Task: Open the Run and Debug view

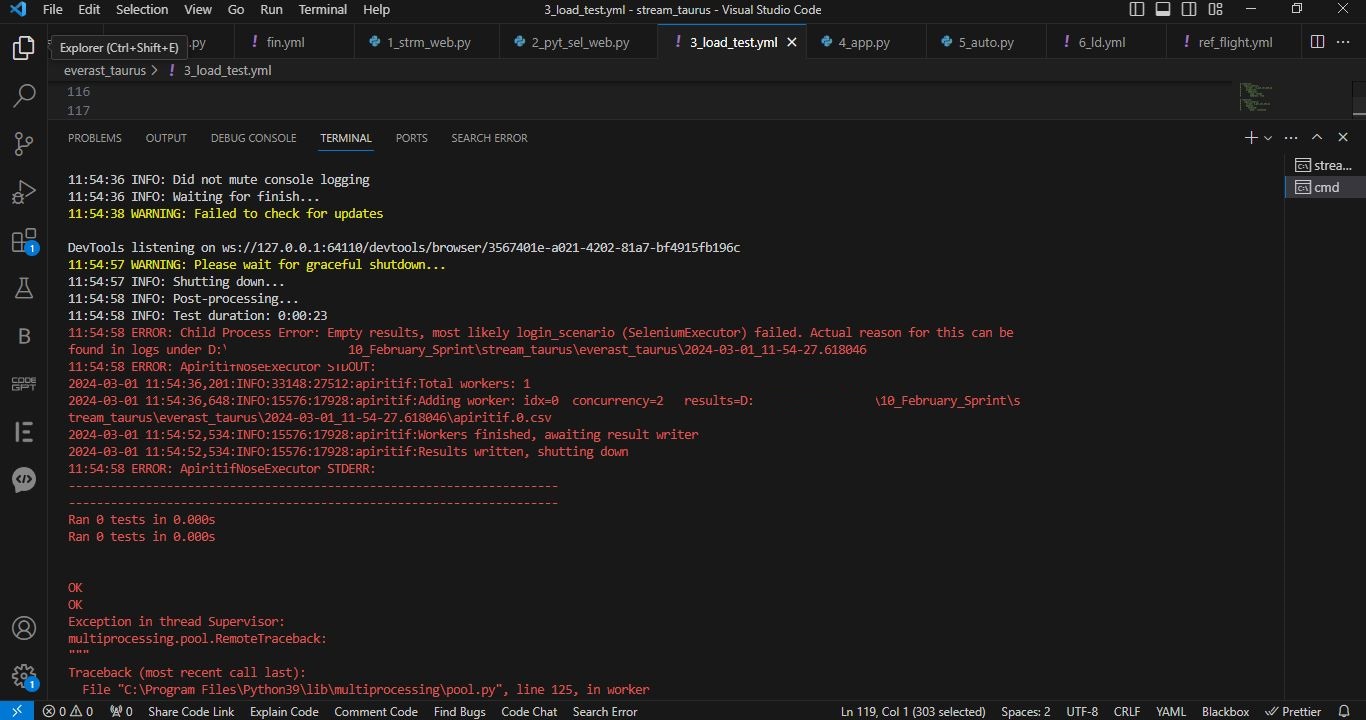Action: tap(23, 192)
